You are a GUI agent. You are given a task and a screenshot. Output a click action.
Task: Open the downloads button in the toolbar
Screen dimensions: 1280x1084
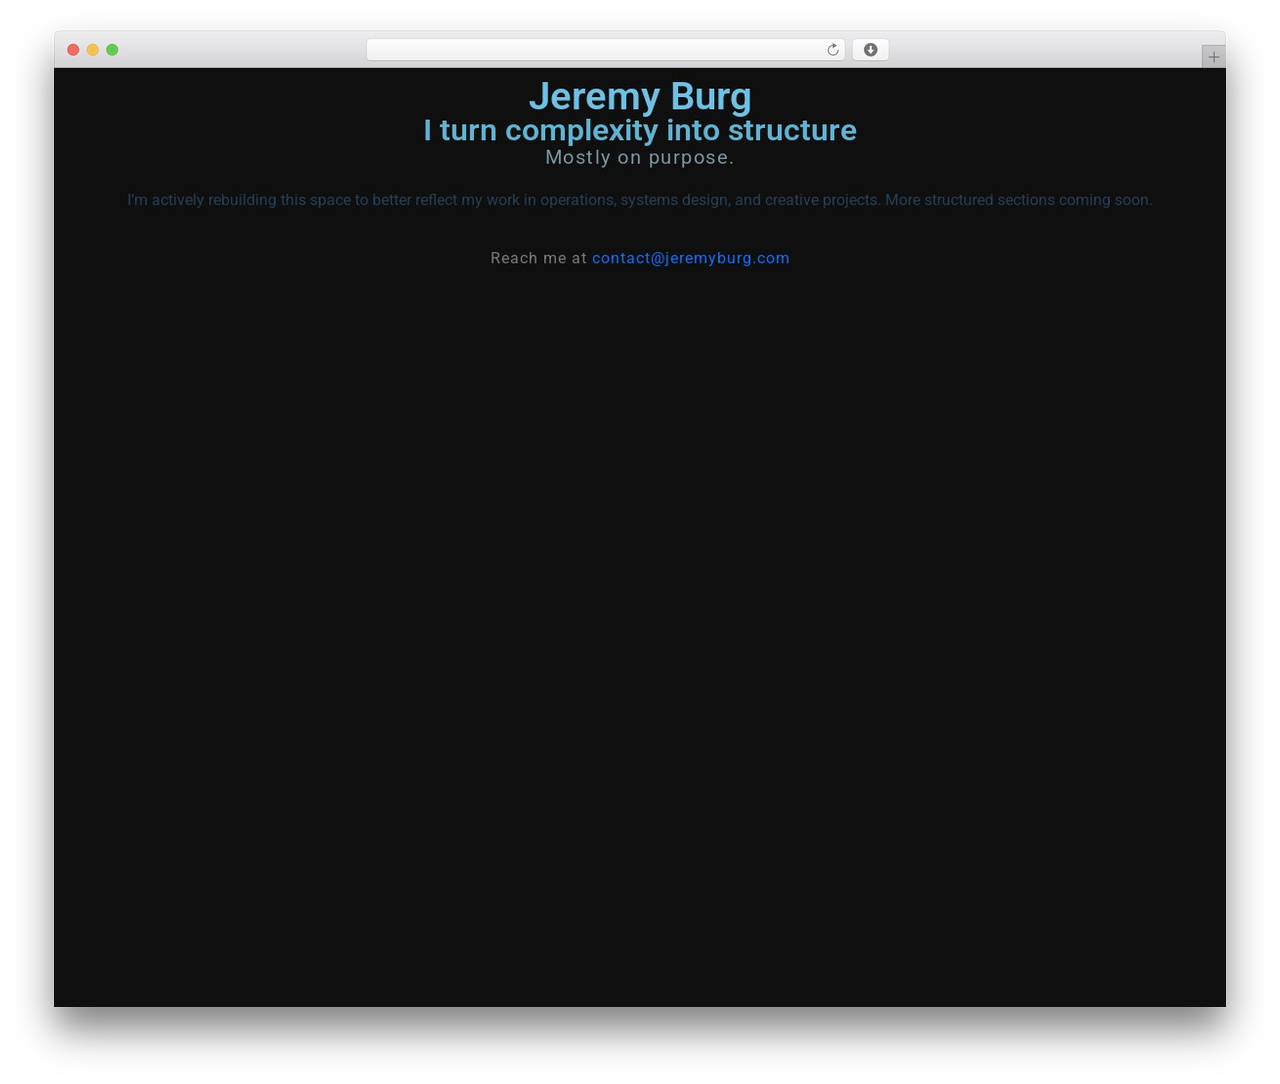(870, 50)
